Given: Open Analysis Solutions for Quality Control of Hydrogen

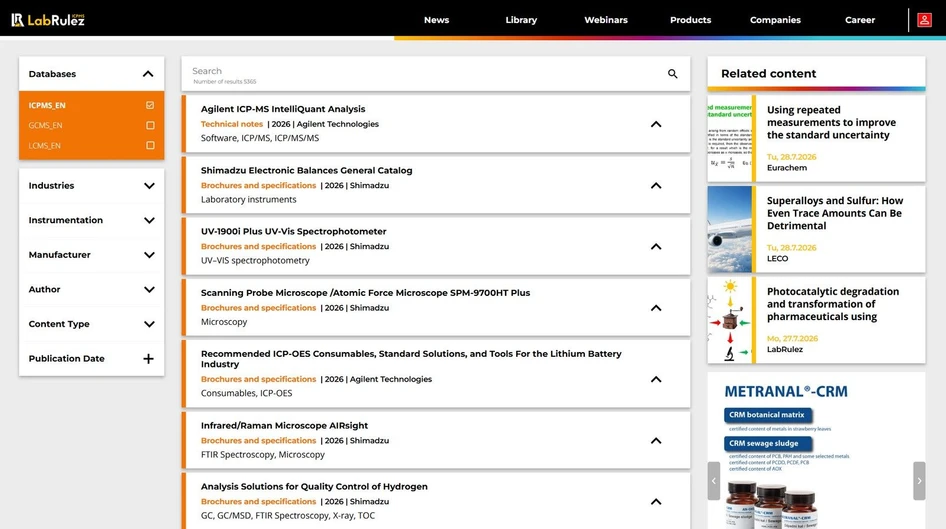Looking at the screenshot, I should [x=314, y=487].
